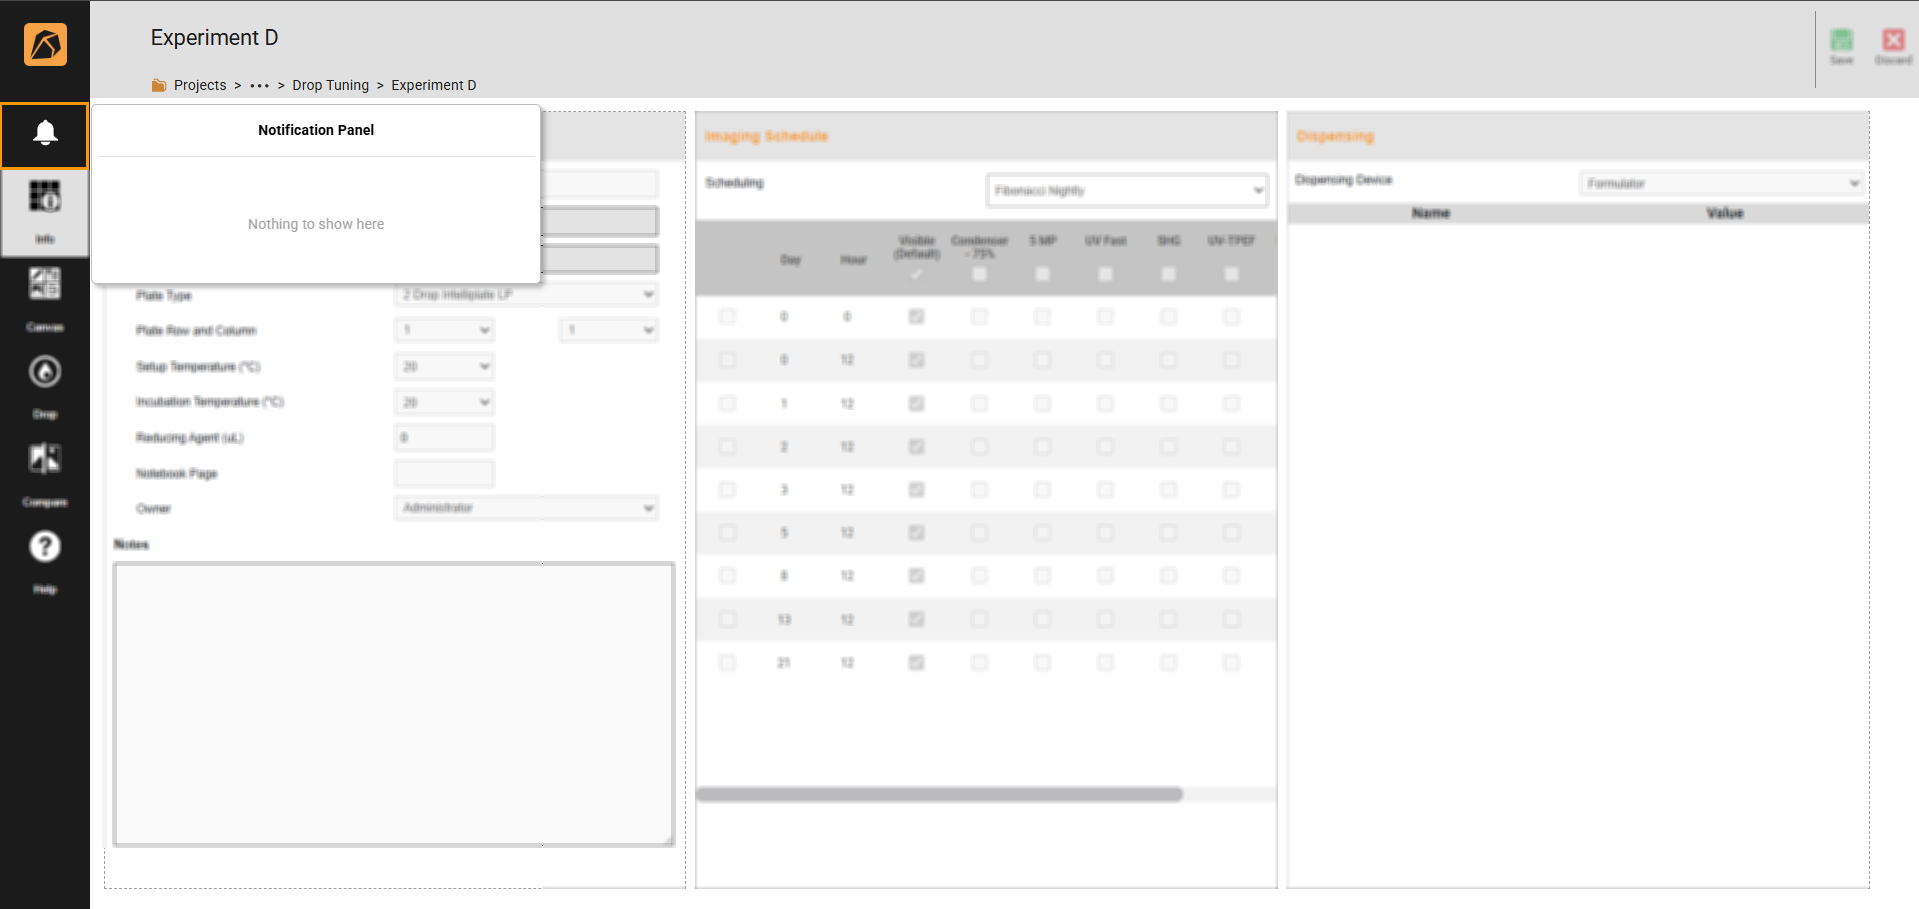This screenshot has width=1919, height=909.
Task: Navigate to Drop Tuning breadcrumb link
Action: click(x=330, y=85)
